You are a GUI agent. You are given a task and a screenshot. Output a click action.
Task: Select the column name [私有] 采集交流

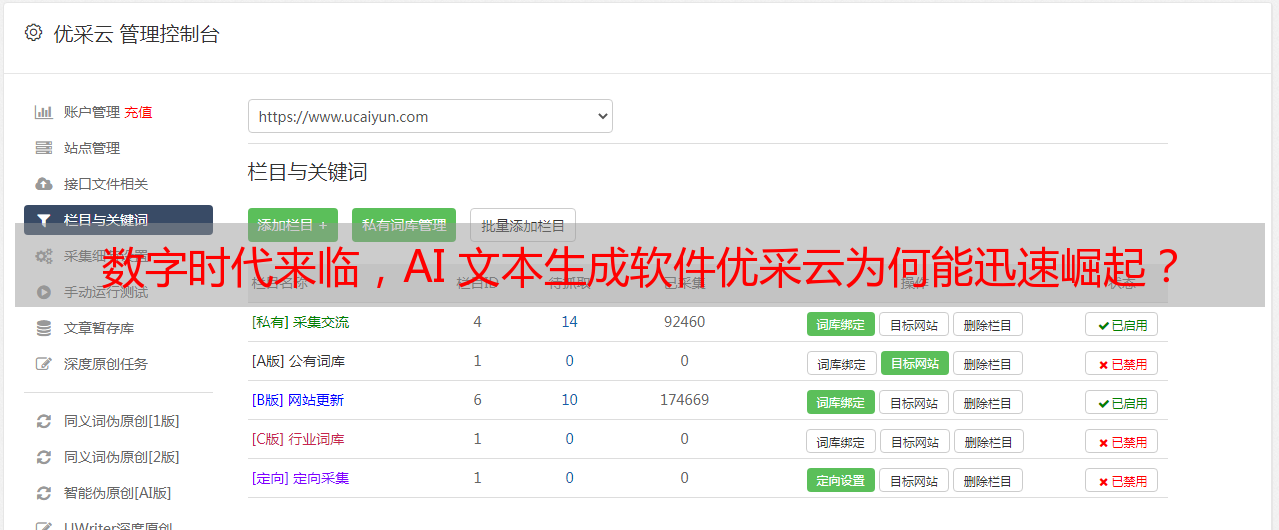click(x=300, y=322)
